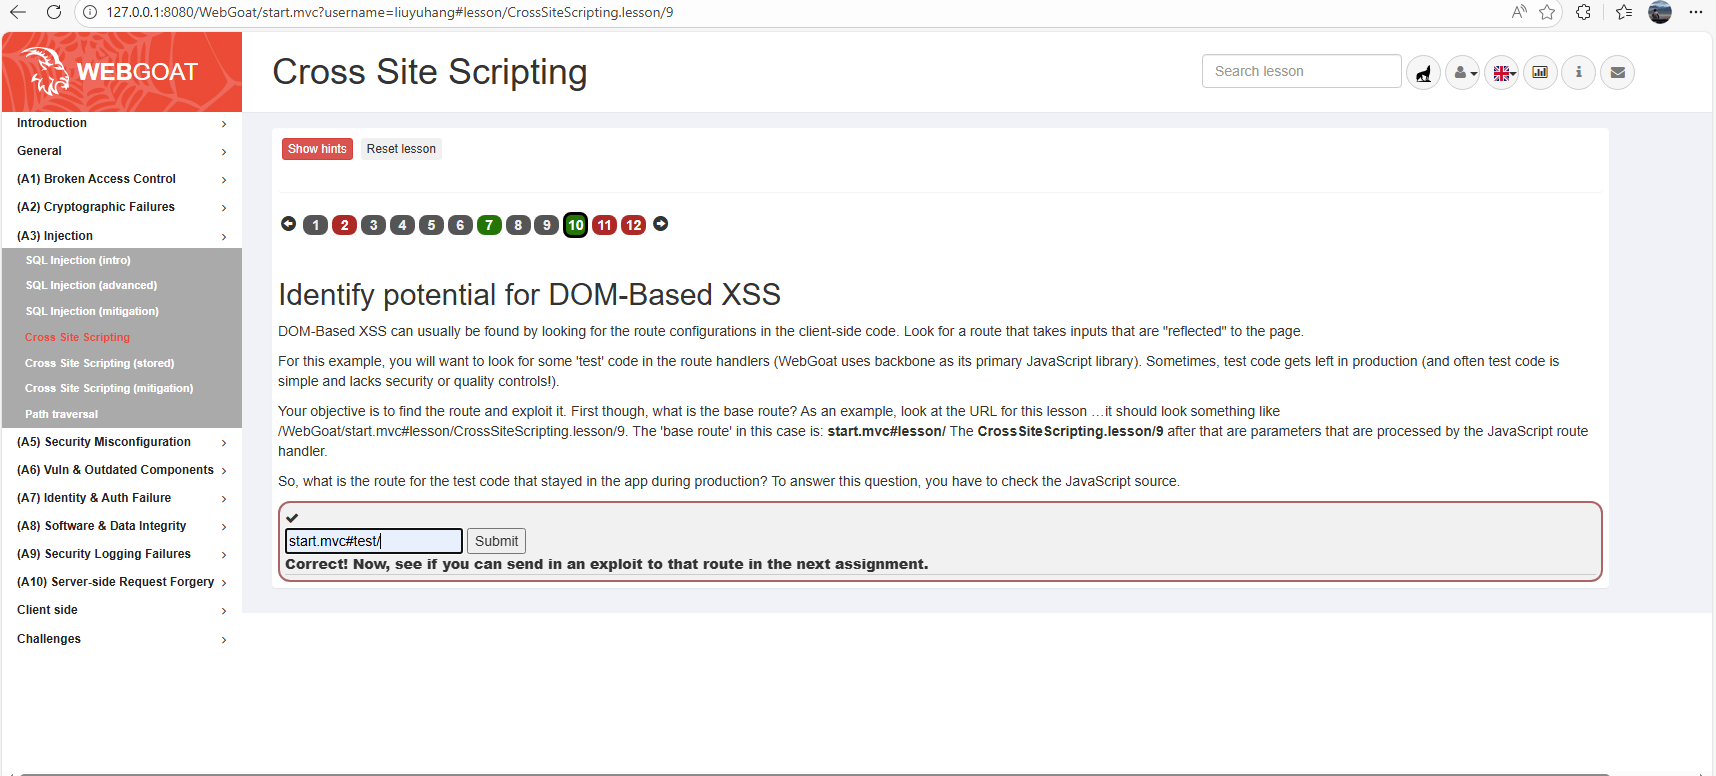Open browser favorites list icon
This screenshot has width=1716, height=776.
tap(1624, 12)
